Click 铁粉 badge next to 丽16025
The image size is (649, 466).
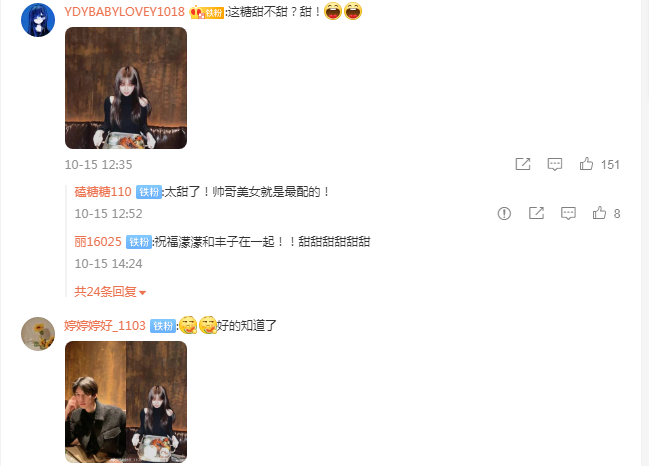click(139, 242)
